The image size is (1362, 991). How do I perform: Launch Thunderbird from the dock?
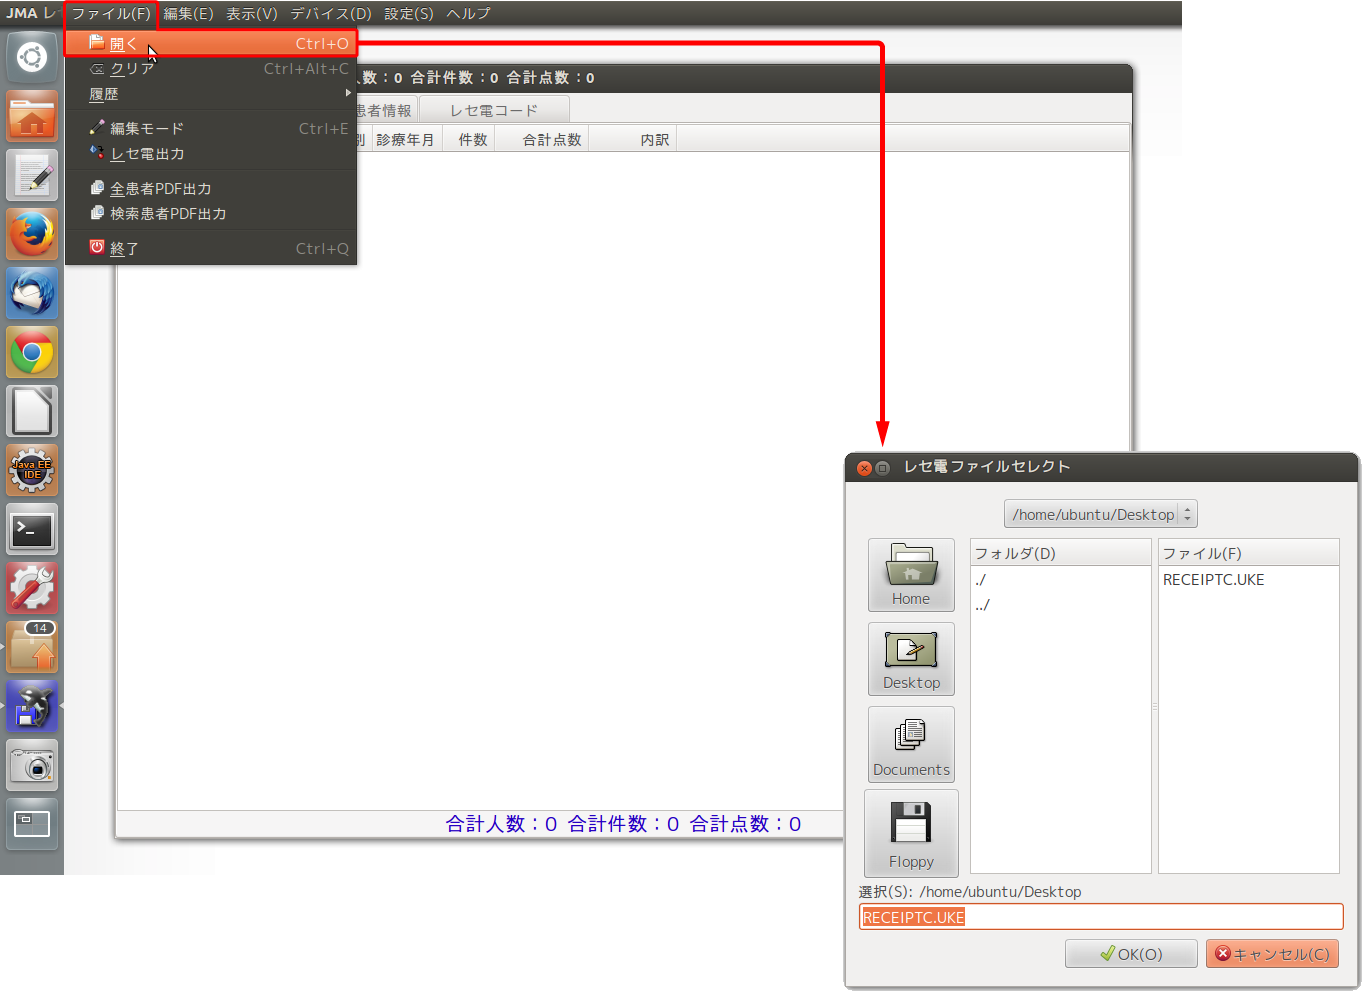pos(32,293)
